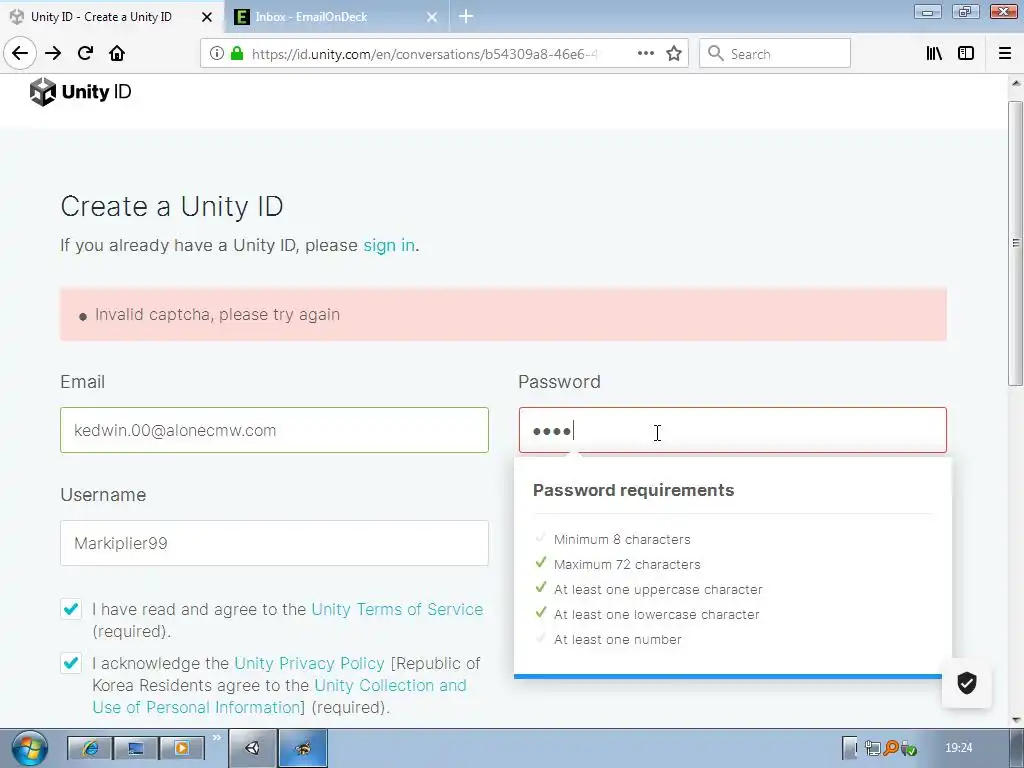Click the page vertical scrollbar thumb
The image size is (1024, 768).
(x=1016, y=243)
